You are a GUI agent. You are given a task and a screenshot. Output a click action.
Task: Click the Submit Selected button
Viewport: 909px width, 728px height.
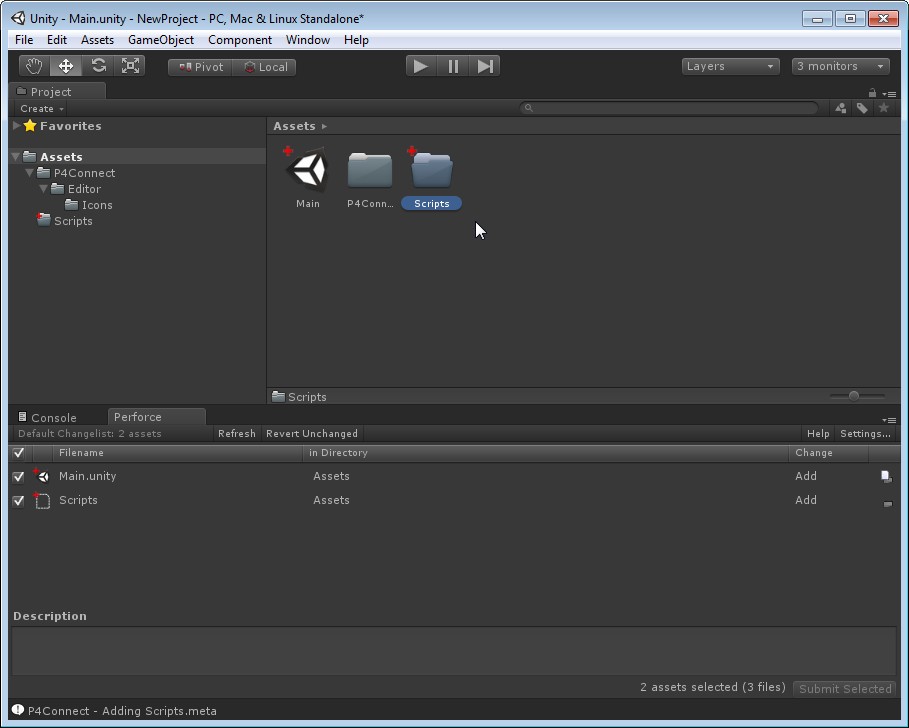(845, 689)
